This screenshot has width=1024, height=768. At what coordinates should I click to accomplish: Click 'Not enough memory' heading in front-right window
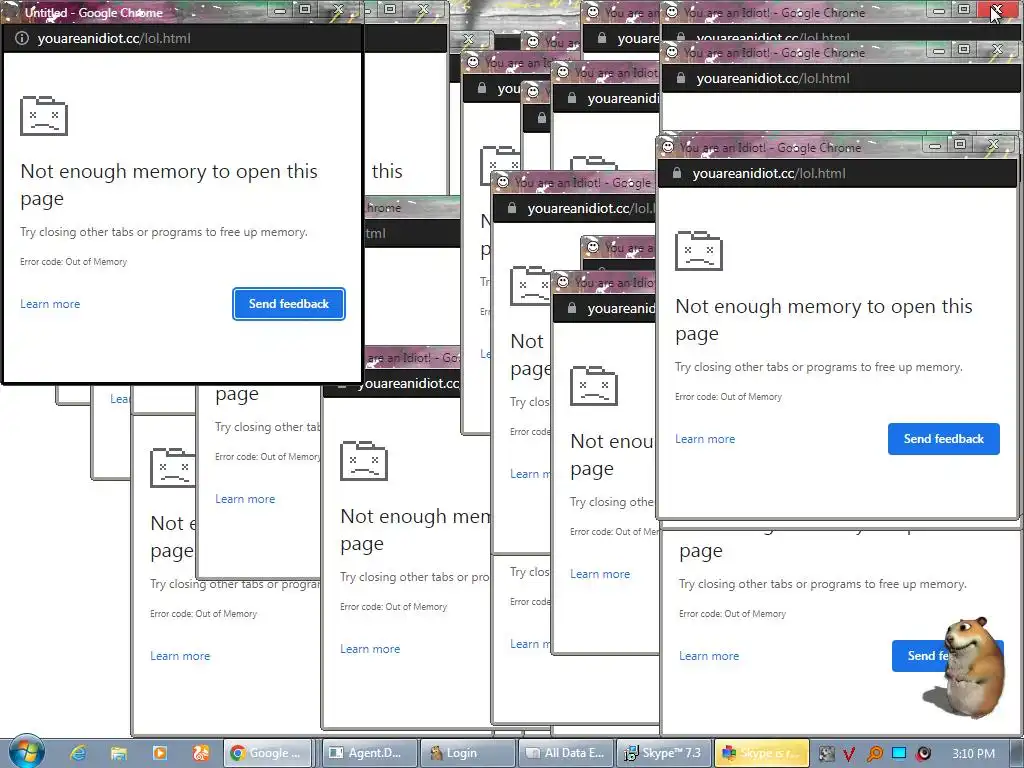click(x=824, y=319)
